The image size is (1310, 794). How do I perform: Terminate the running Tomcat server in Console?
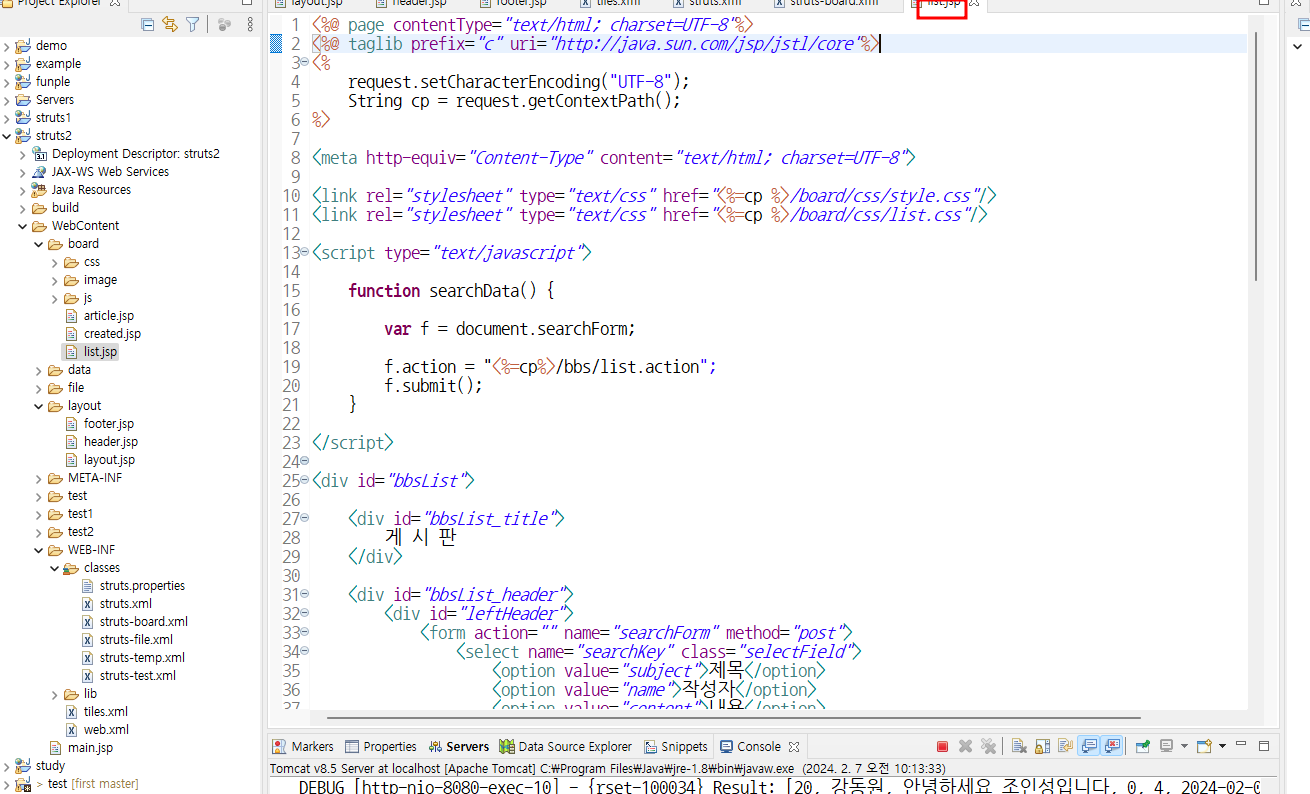pos(942,746)
